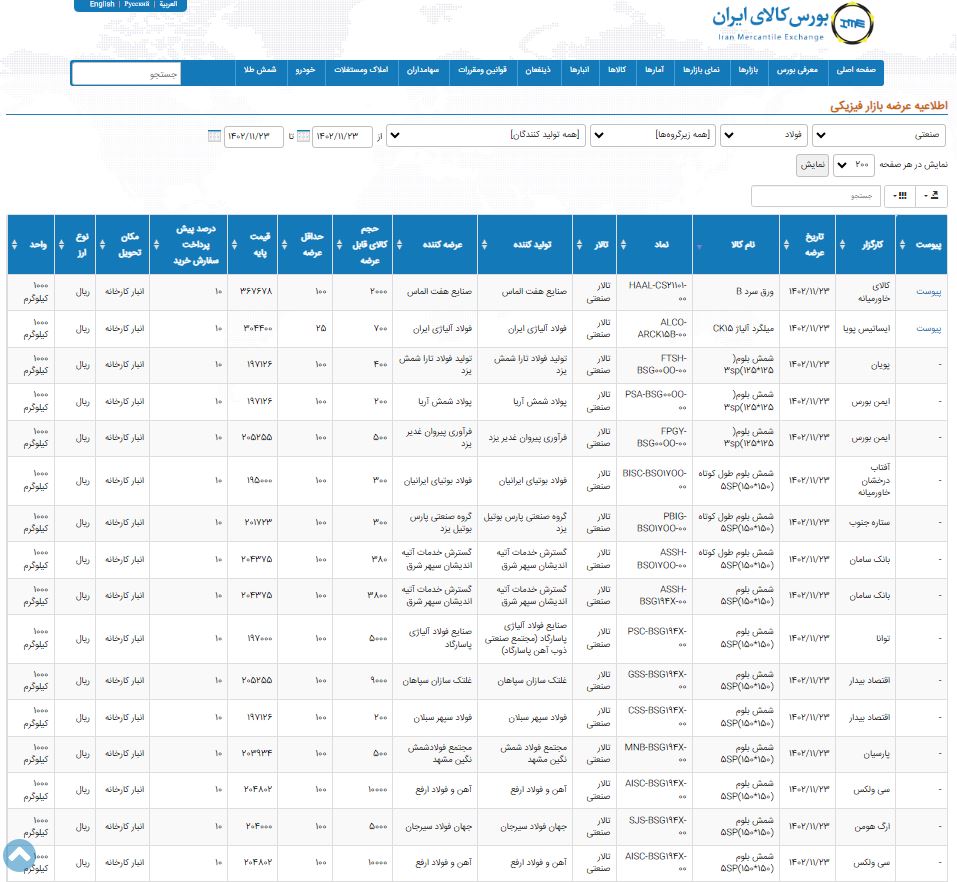Sort by حجم کالای قابل عرضه arrows
Screen dimensions: 957x882
click(x=339, y=245)
